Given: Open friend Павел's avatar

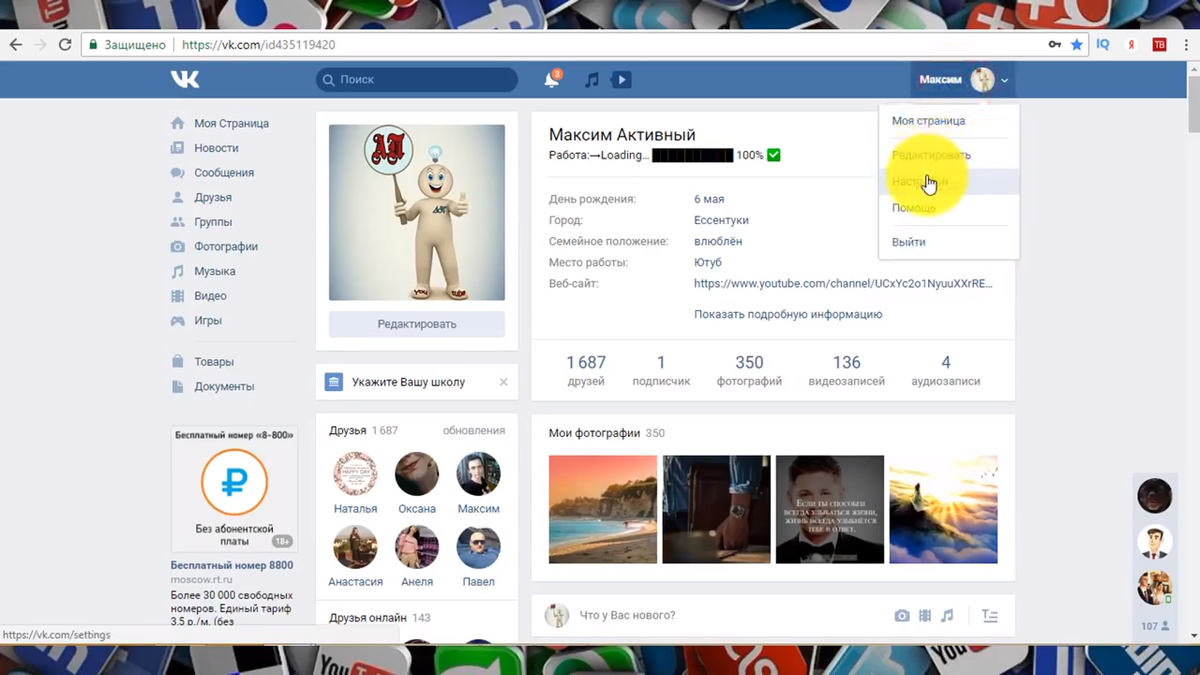Looking at the screenshot, I should [478, 547].
